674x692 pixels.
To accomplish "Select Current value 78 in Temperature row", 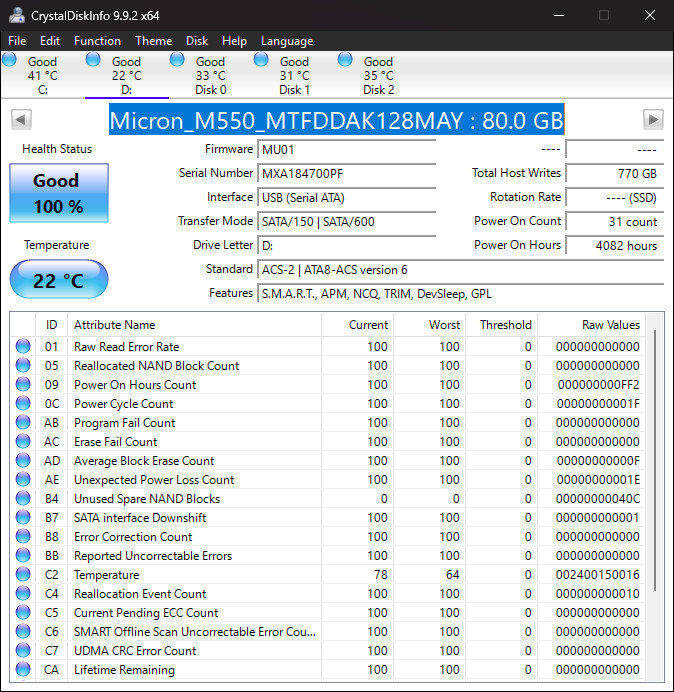I will (x=380, y=575).
